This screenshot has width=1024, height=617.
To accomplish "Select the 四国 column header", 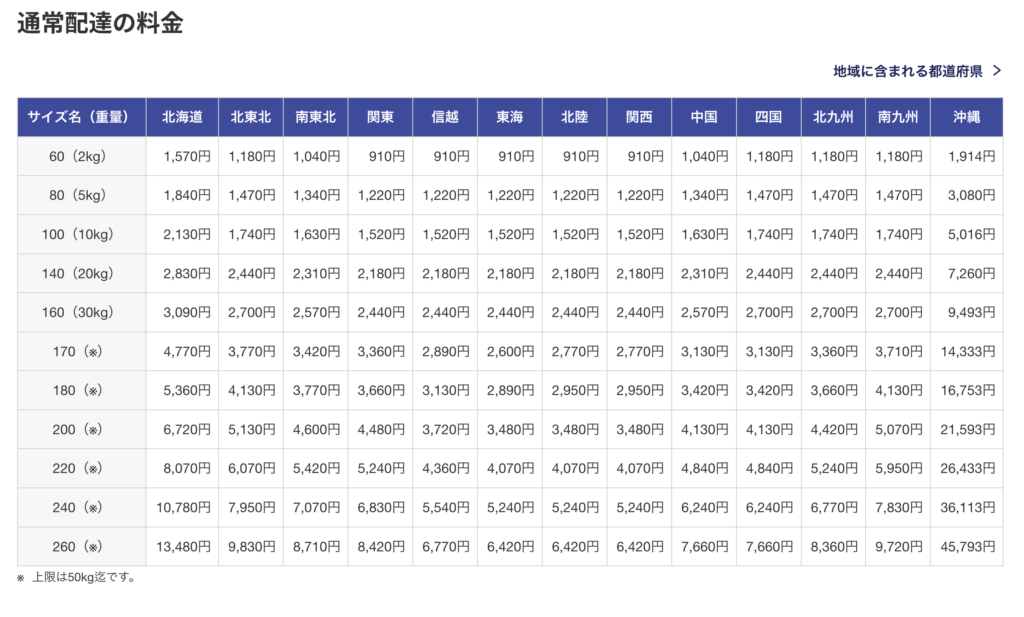I will (x=769, y=117).
